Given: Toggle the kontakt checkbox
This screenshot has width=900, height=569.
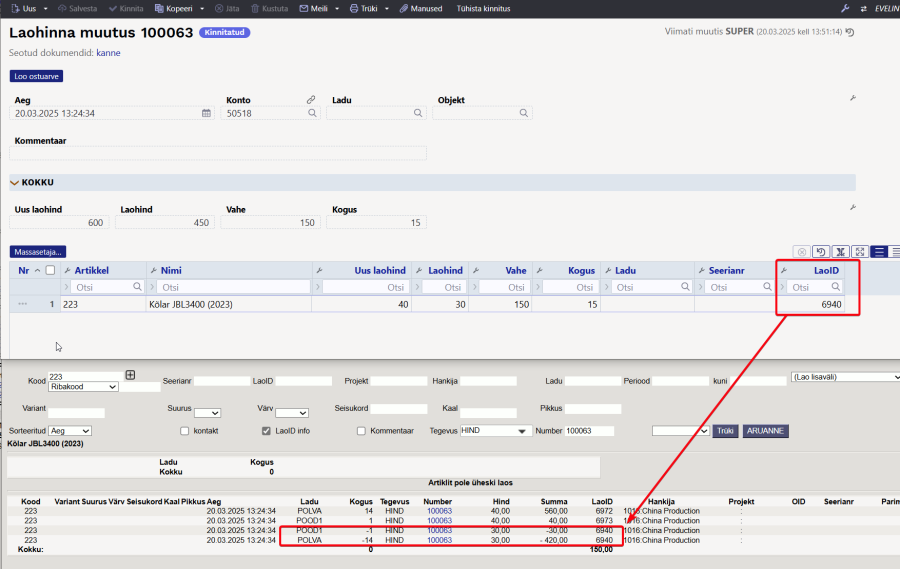Looking at the screenshot, I should tap(184, 431).
